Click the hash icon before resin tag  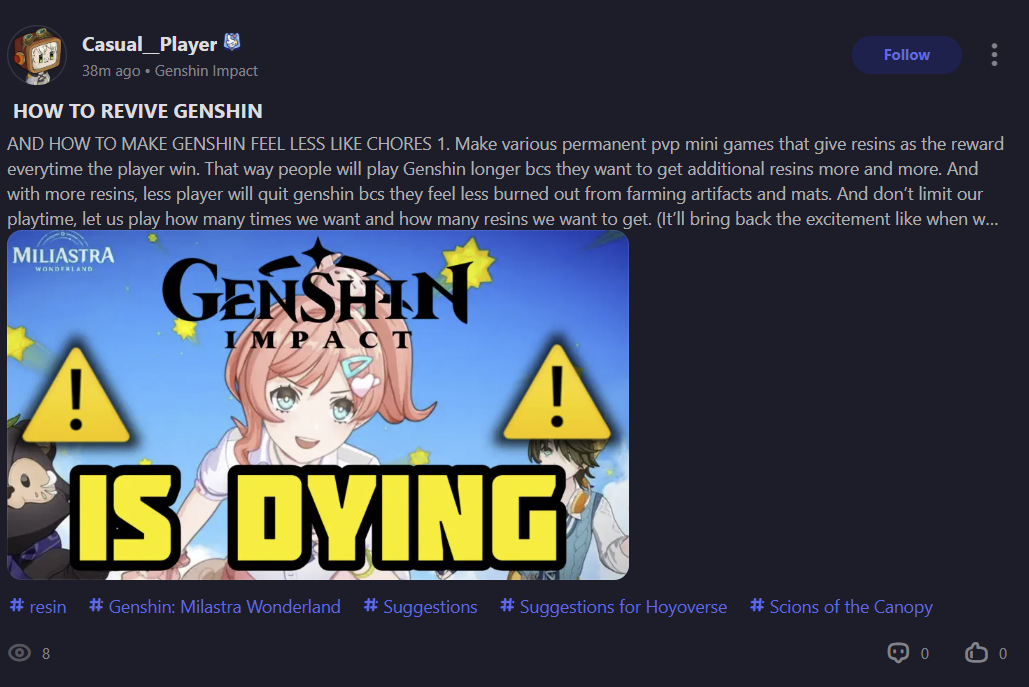17,605
